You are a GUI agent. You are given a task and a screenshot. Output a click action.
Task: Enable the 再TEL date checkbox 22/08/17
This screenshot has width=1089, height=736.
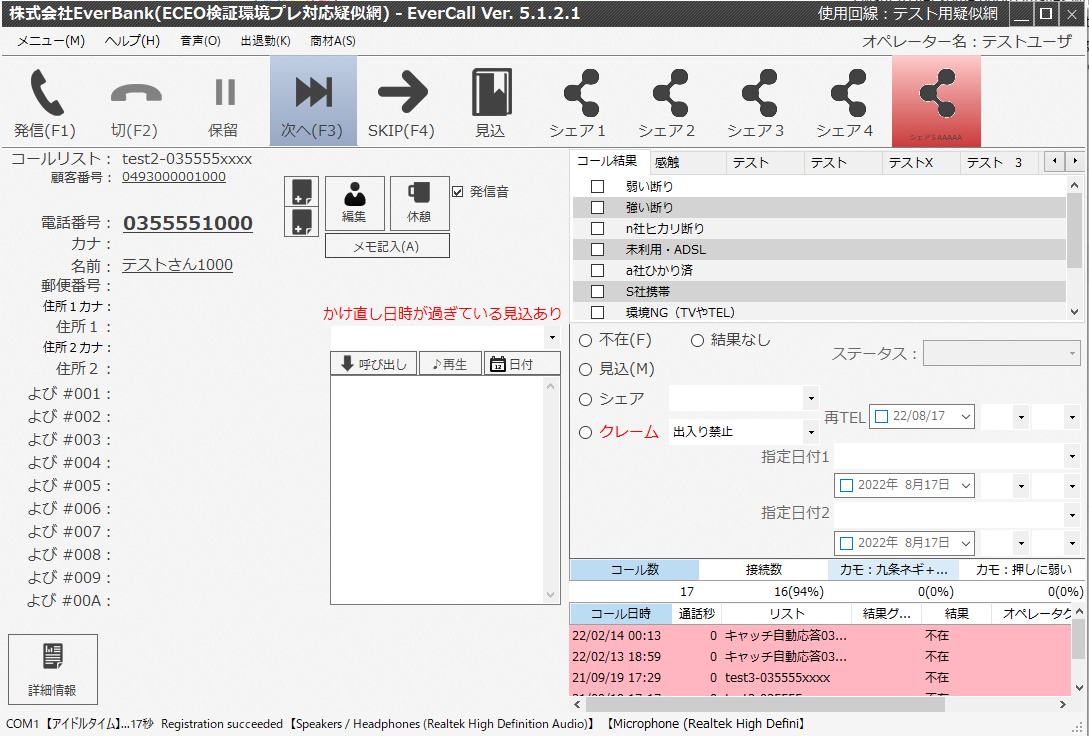pos(881,417)
